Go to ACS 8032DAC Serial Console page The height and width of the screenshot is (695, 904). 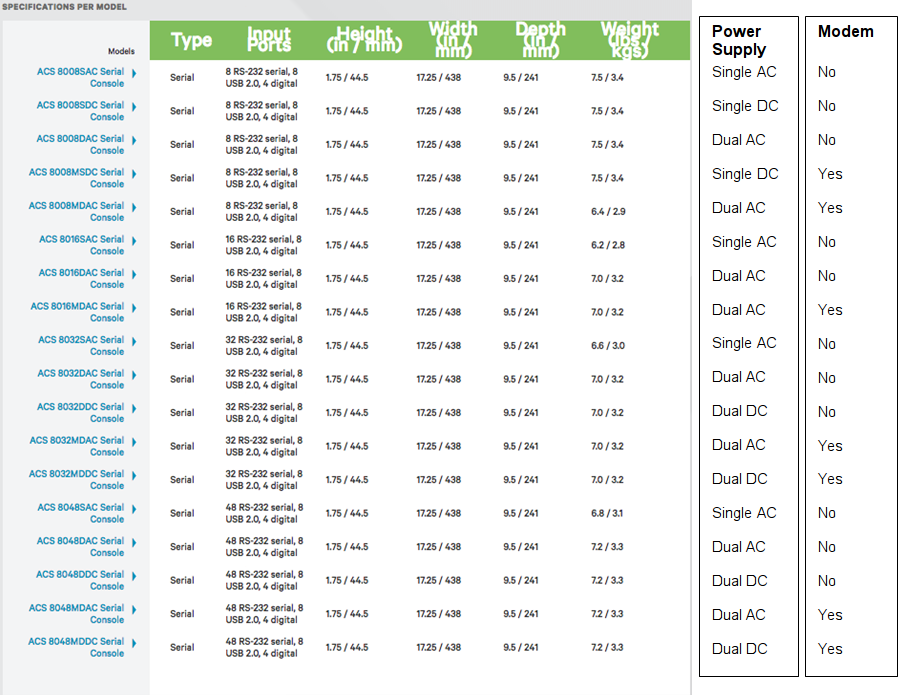point(80,379)
